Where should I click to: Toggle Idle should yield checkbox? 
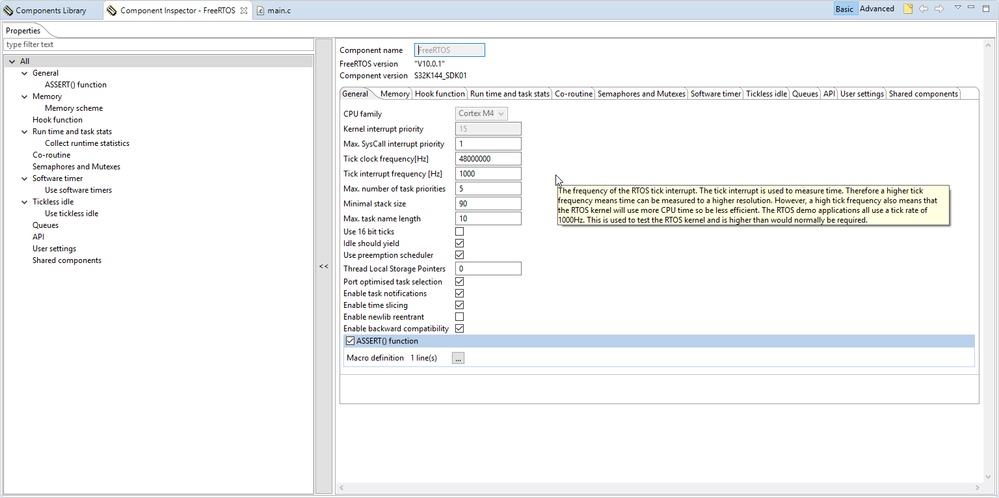click(x=459, y=243)
